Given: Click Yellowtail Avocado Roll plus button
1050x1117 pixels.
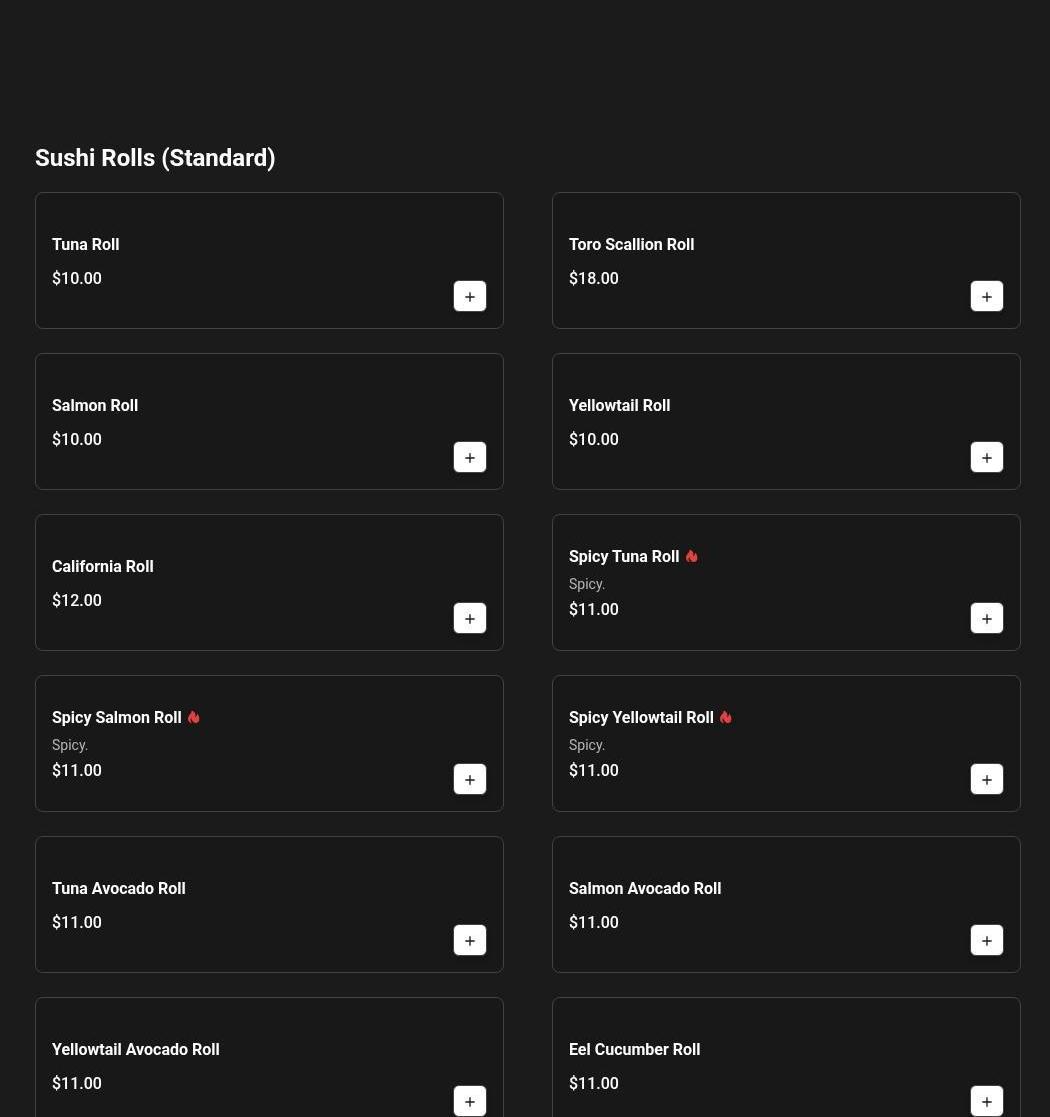Looking at the screenshot, I should [470, 1101].
